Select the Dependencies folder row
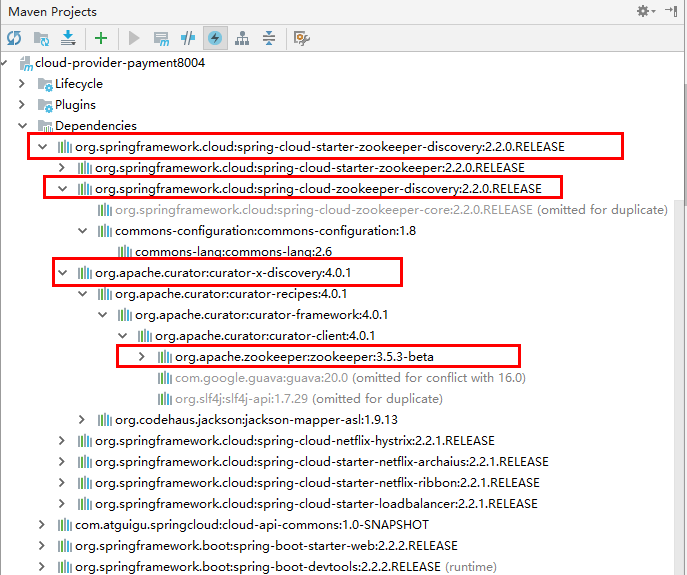Image resolution: width=687 pixels, height=575 pixels. [96, 125]
